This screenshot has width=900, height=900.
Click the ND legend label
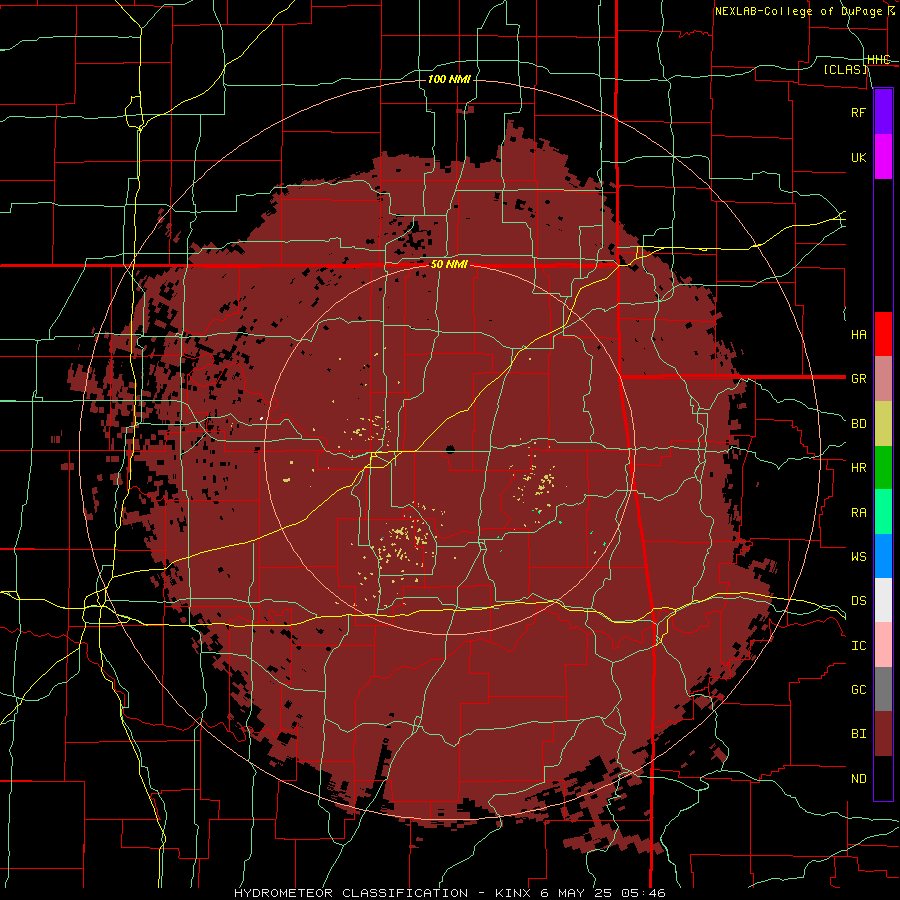click(x=858, y=778)
